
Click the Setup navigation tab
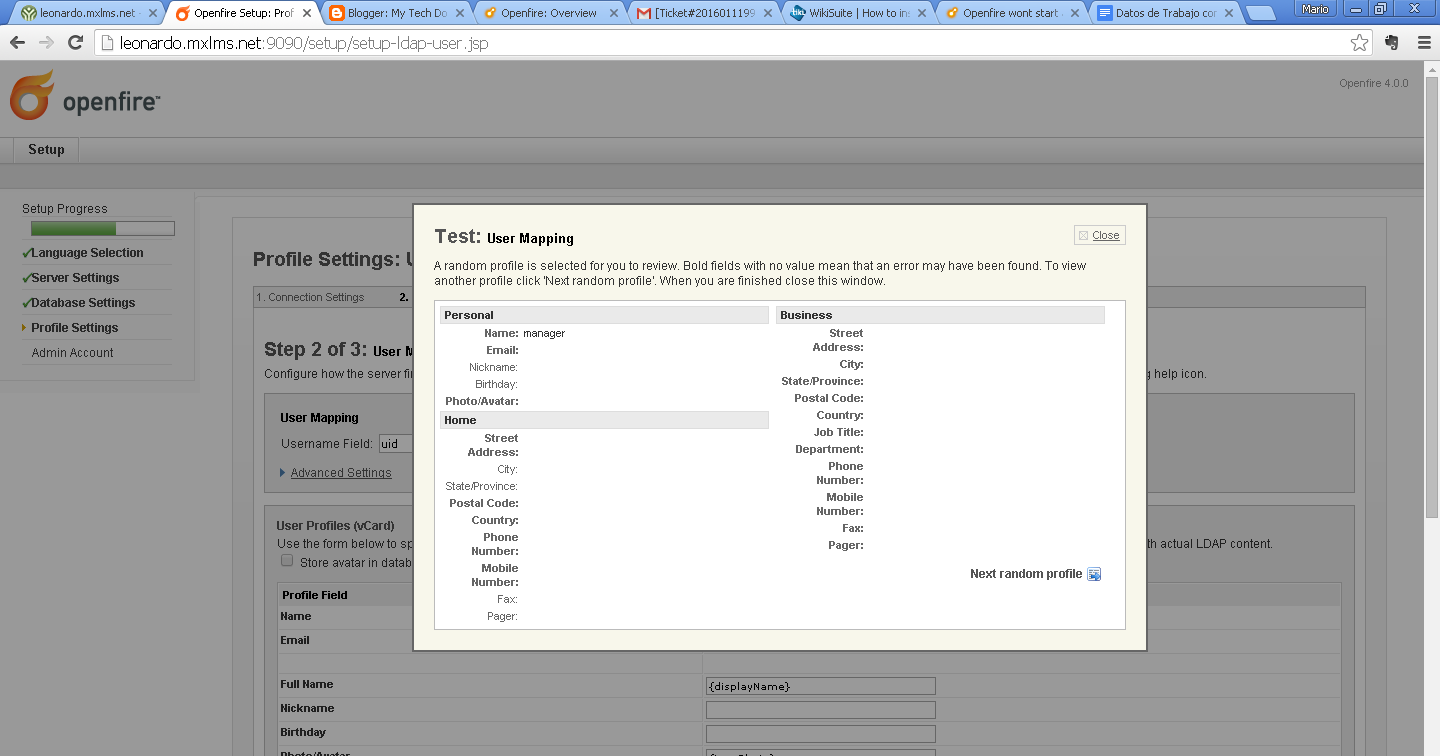46,150
